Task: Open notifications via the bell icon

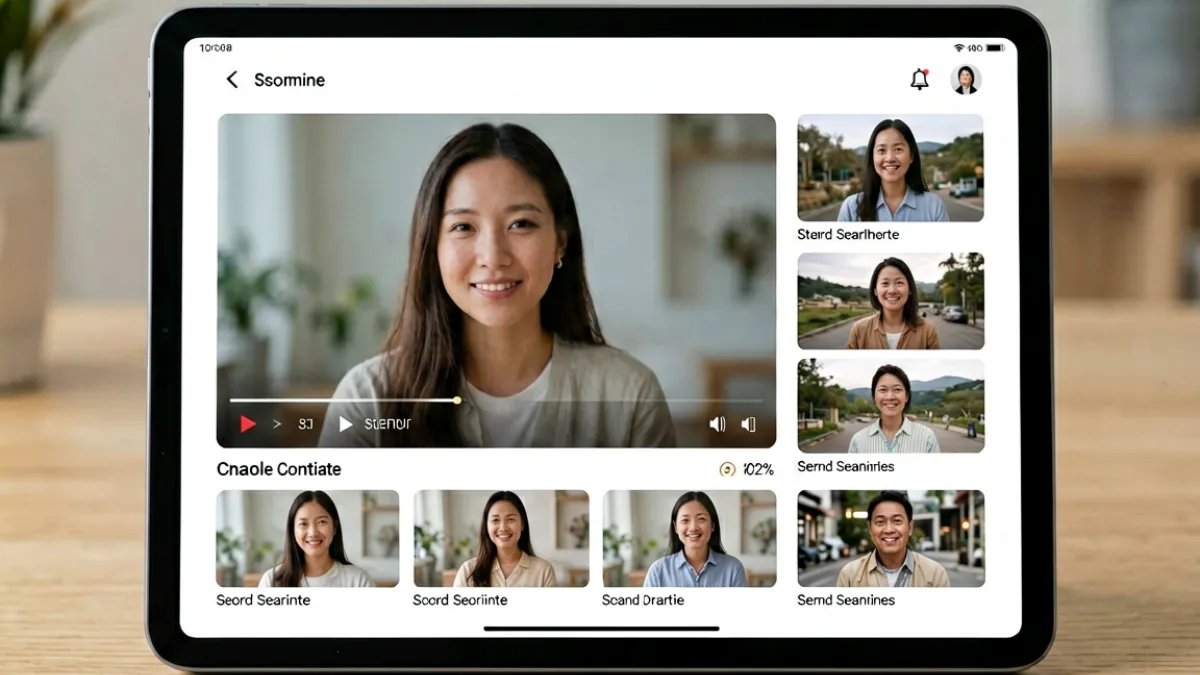Action: [920, 80]
